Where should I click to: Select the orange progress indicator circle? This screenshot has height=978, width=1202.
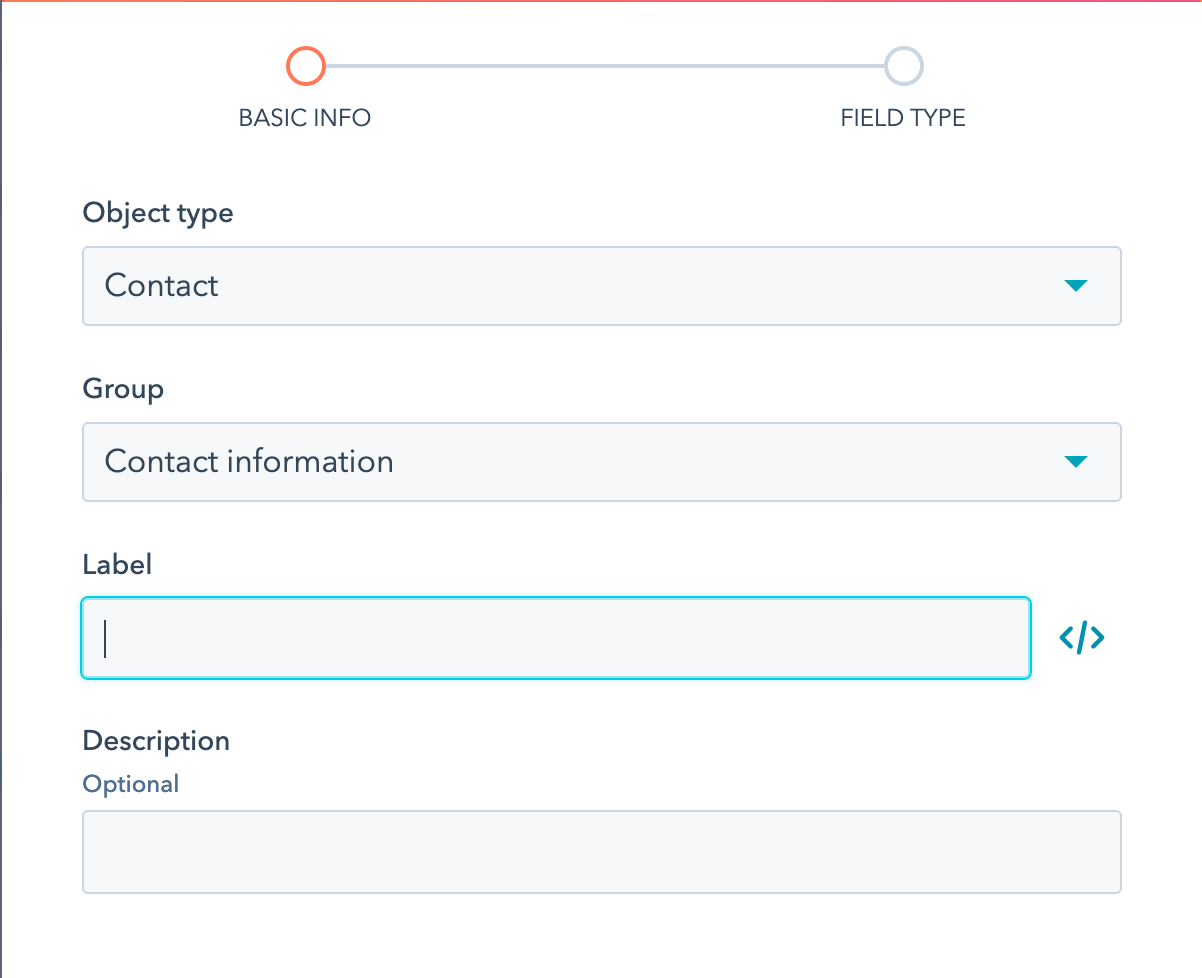click(x=305, y=65)
